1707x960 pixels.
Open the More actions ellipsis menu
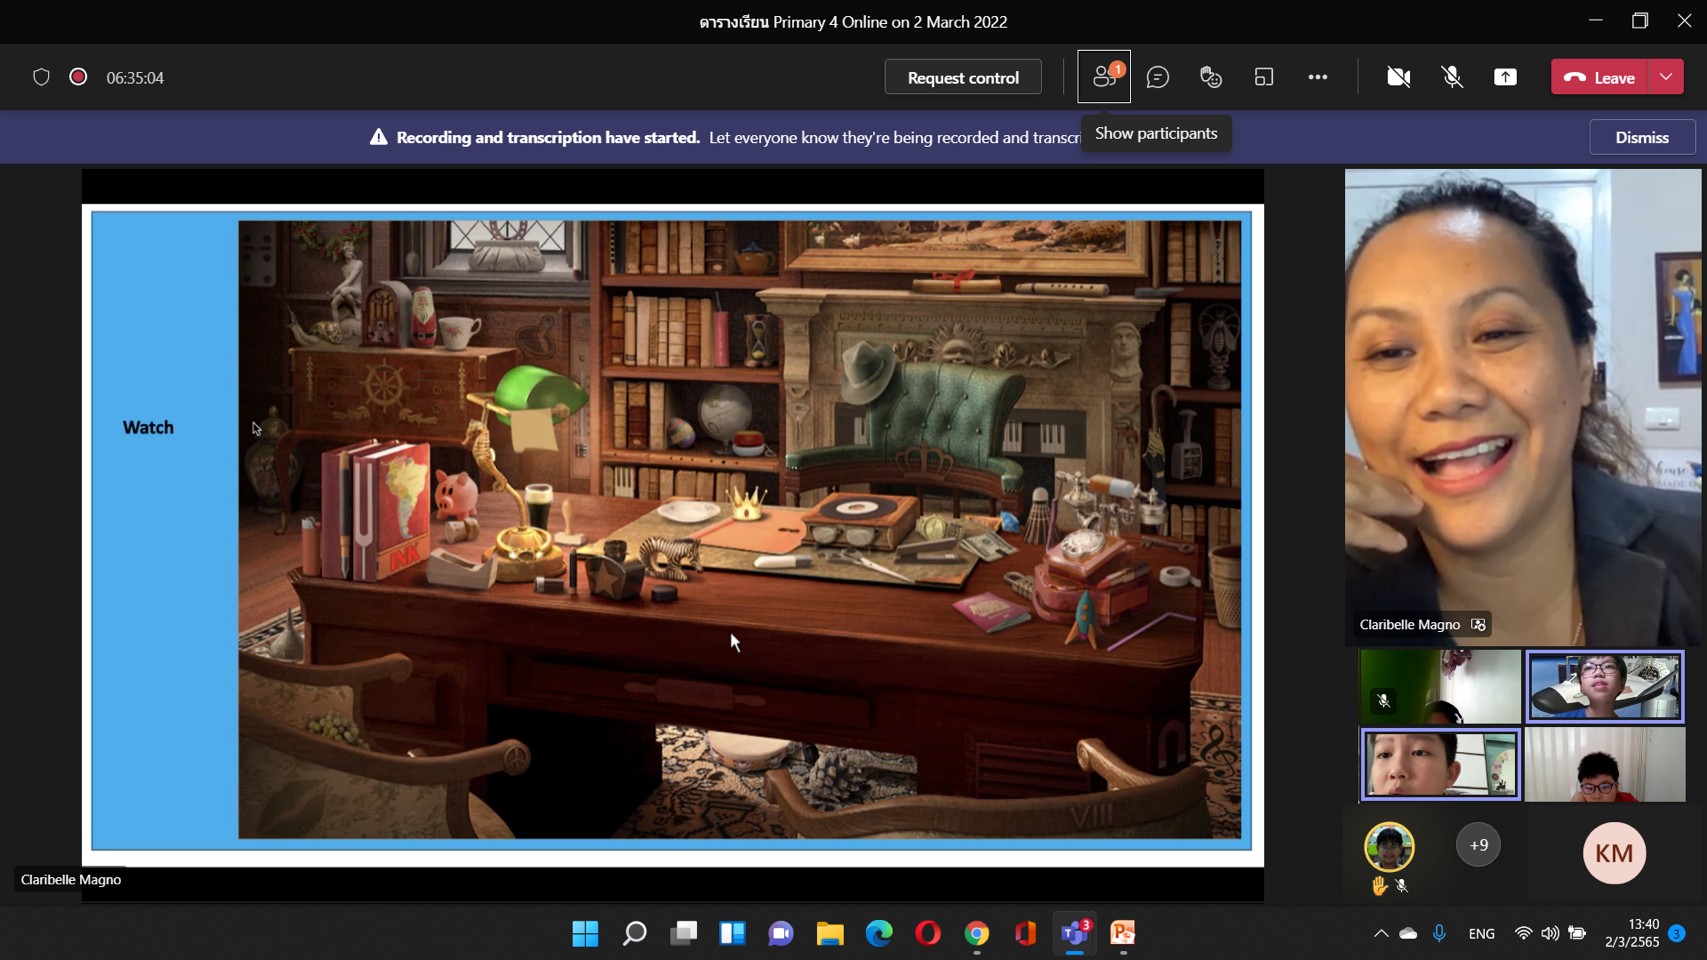(x=1317, y=77)
